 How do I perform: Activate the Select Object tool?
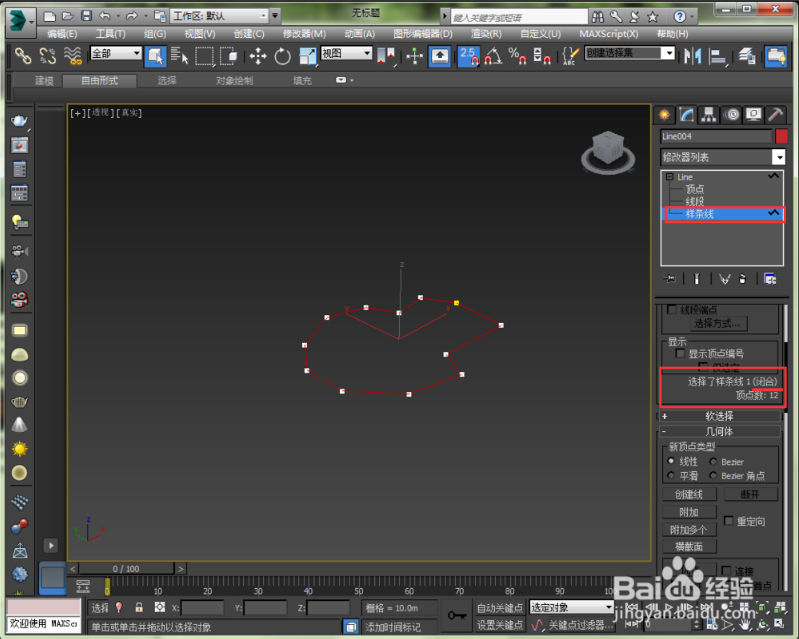point(155,56)
